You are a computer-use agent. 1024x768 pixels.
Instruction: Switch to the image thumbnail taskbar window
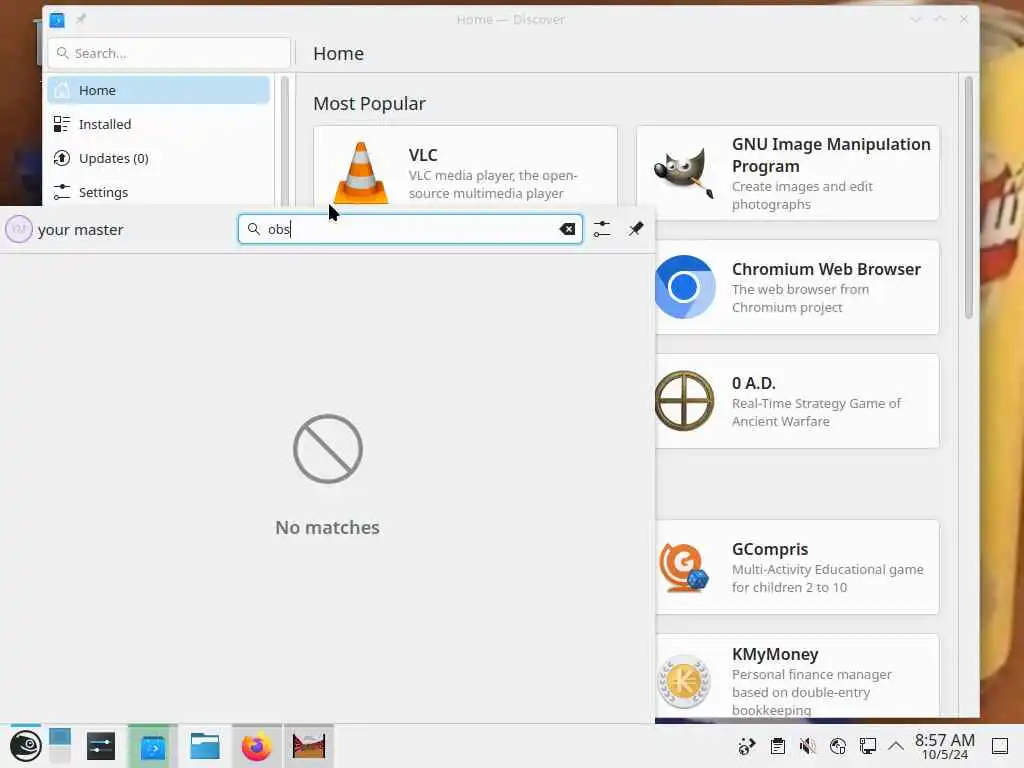click(x=309, y=746)
